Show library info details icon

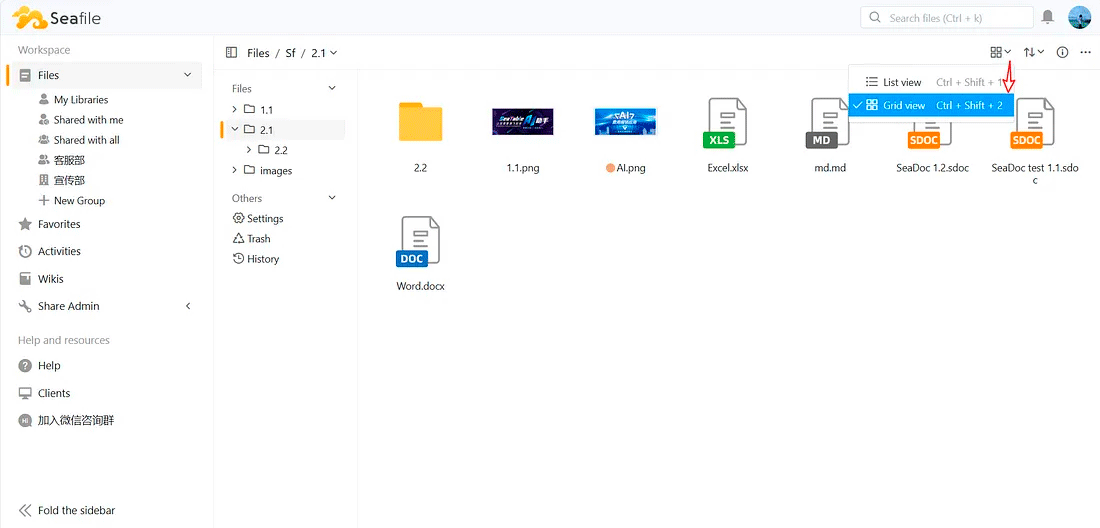[1062, 53]
